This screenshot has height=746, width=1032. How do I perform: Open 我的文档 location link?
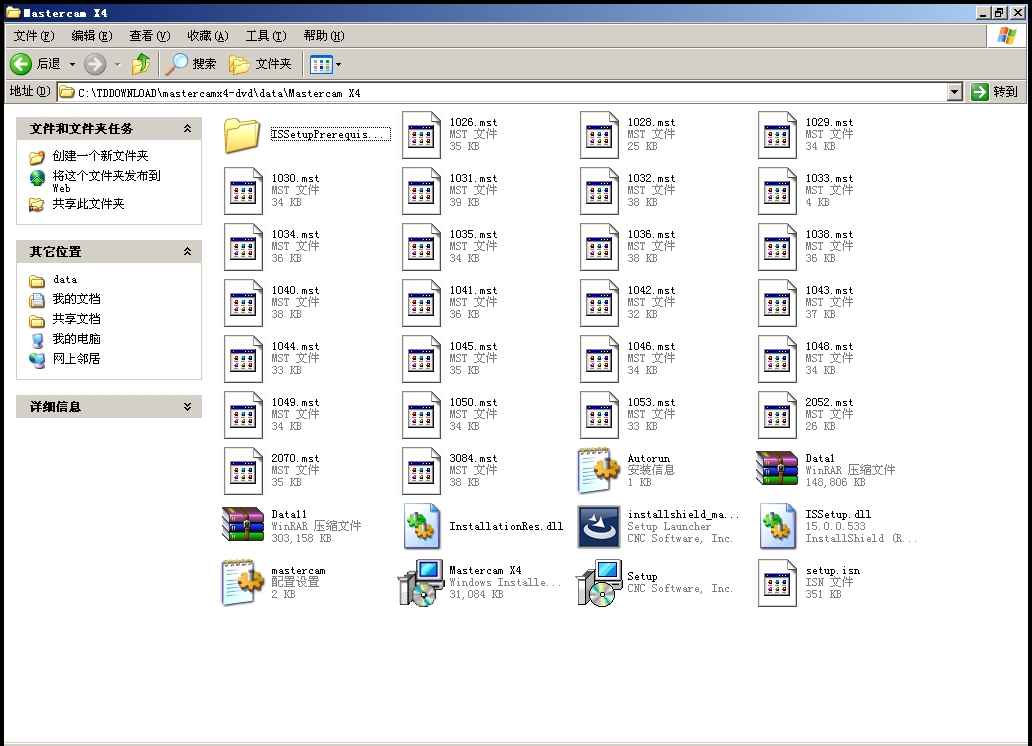coord(76,299)
